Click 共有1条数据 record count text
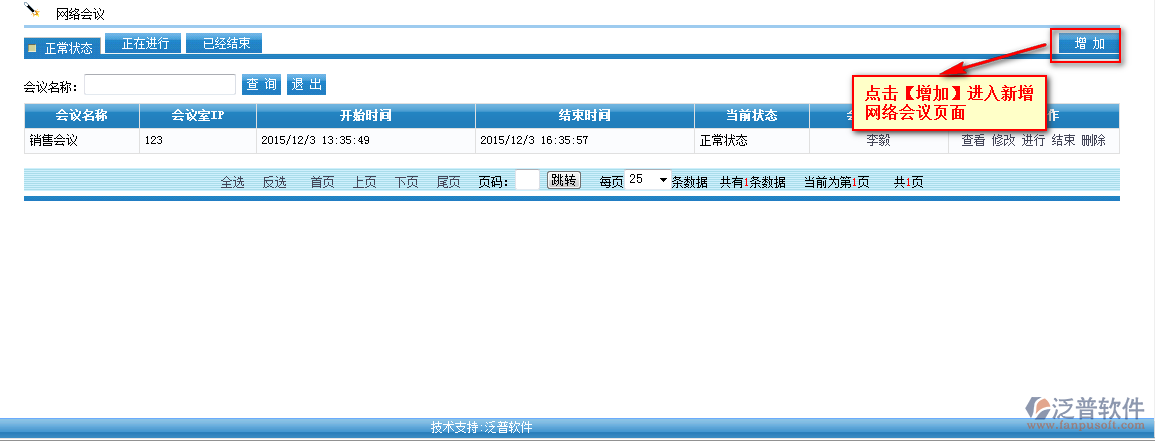 pyautogui.click(x=752, y=182)
